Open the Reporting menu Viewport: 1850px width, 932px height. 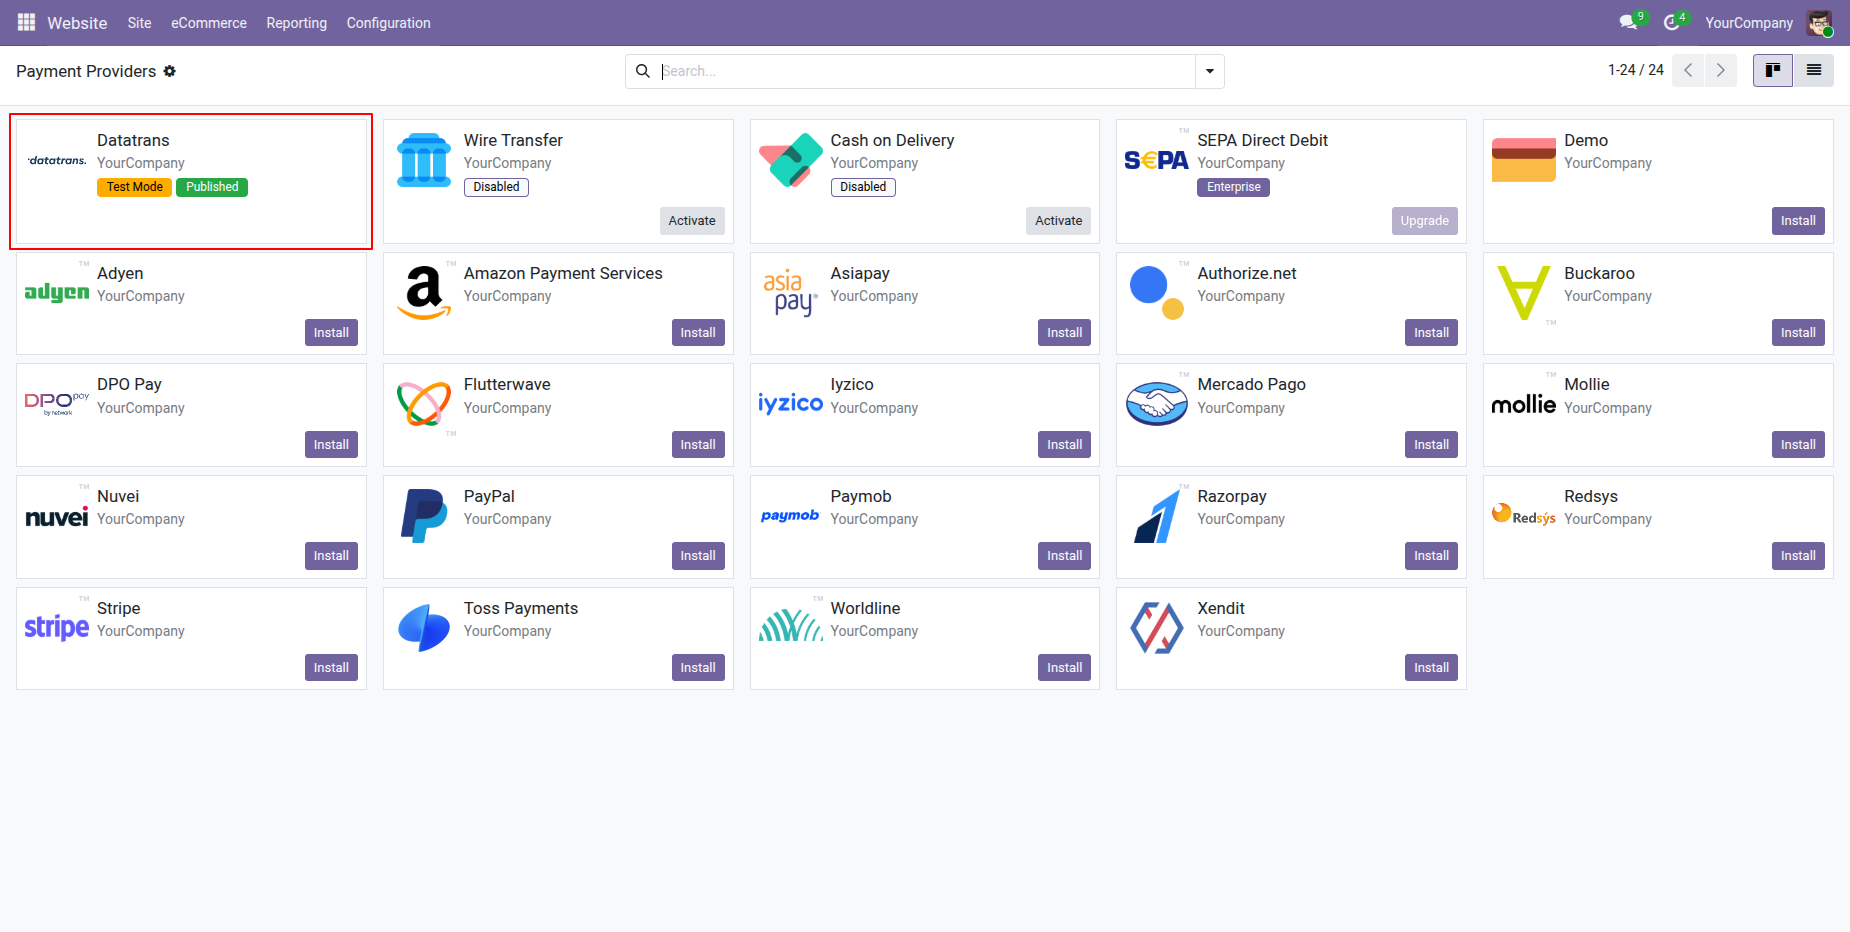(296, 22)
